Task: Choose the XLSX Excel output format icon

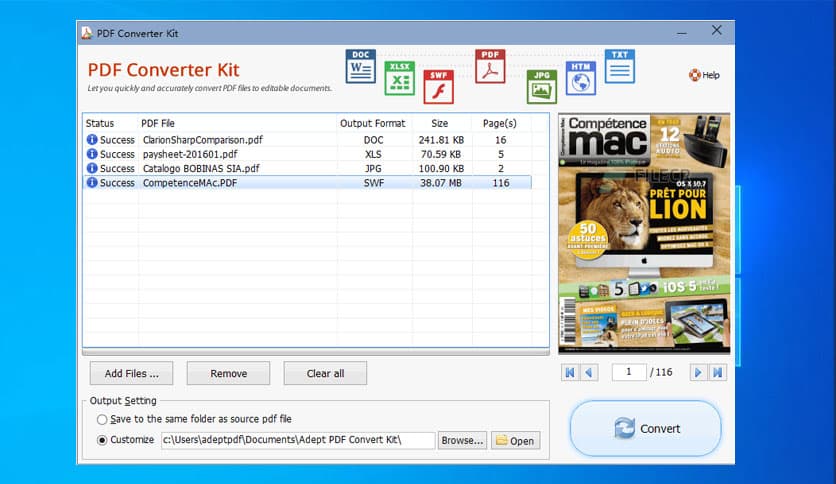Action: 399,78
